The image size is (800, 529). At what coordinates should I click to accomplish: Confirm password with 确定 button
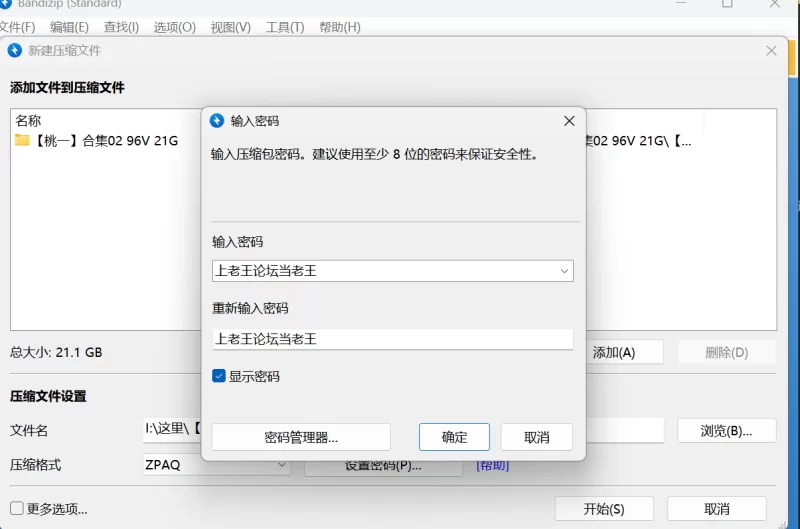pyautogui.click(x=454, y=437)
